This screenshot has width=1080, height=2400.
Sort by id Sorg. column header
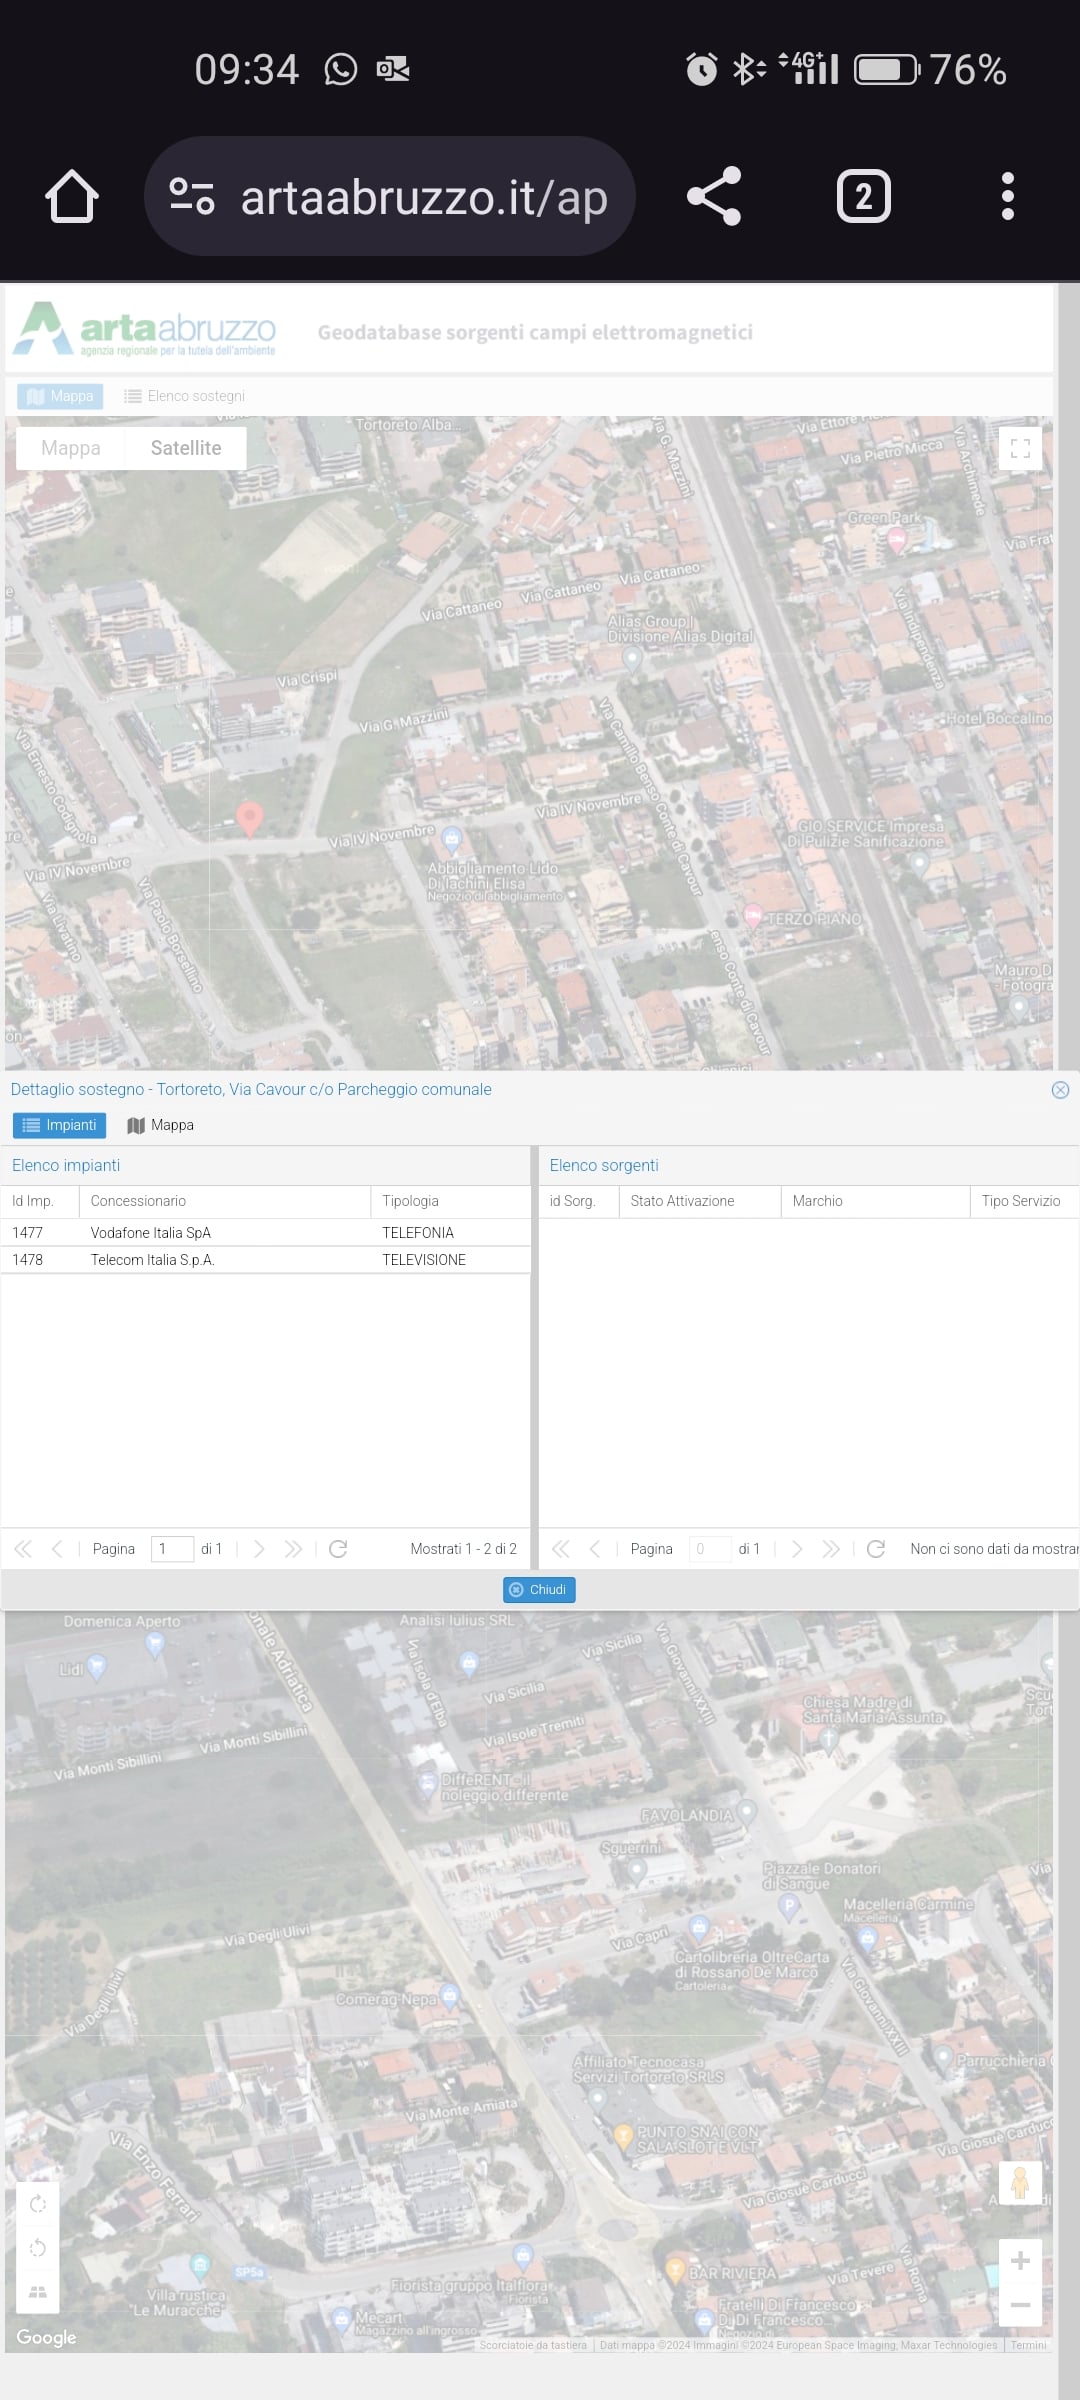(x=579, y=1201)
